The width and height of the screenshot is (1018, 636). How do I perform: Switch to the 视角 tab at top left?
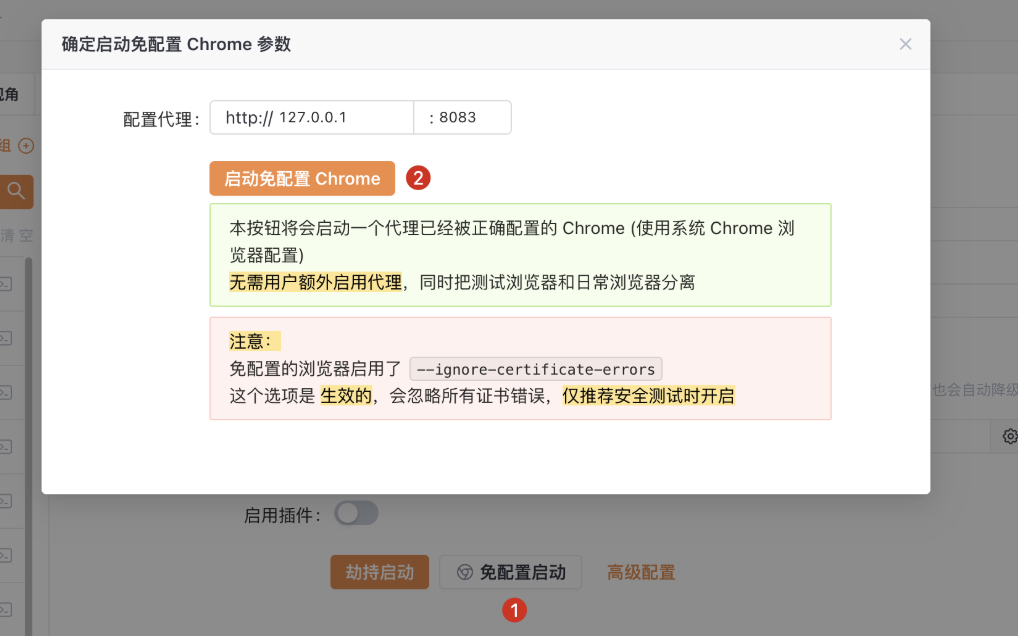8,95
